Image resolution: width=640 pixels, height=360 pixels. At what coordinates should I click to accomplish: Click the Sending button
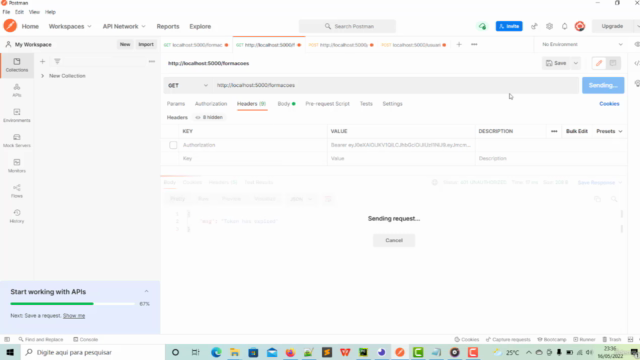(x=603, y=85)
